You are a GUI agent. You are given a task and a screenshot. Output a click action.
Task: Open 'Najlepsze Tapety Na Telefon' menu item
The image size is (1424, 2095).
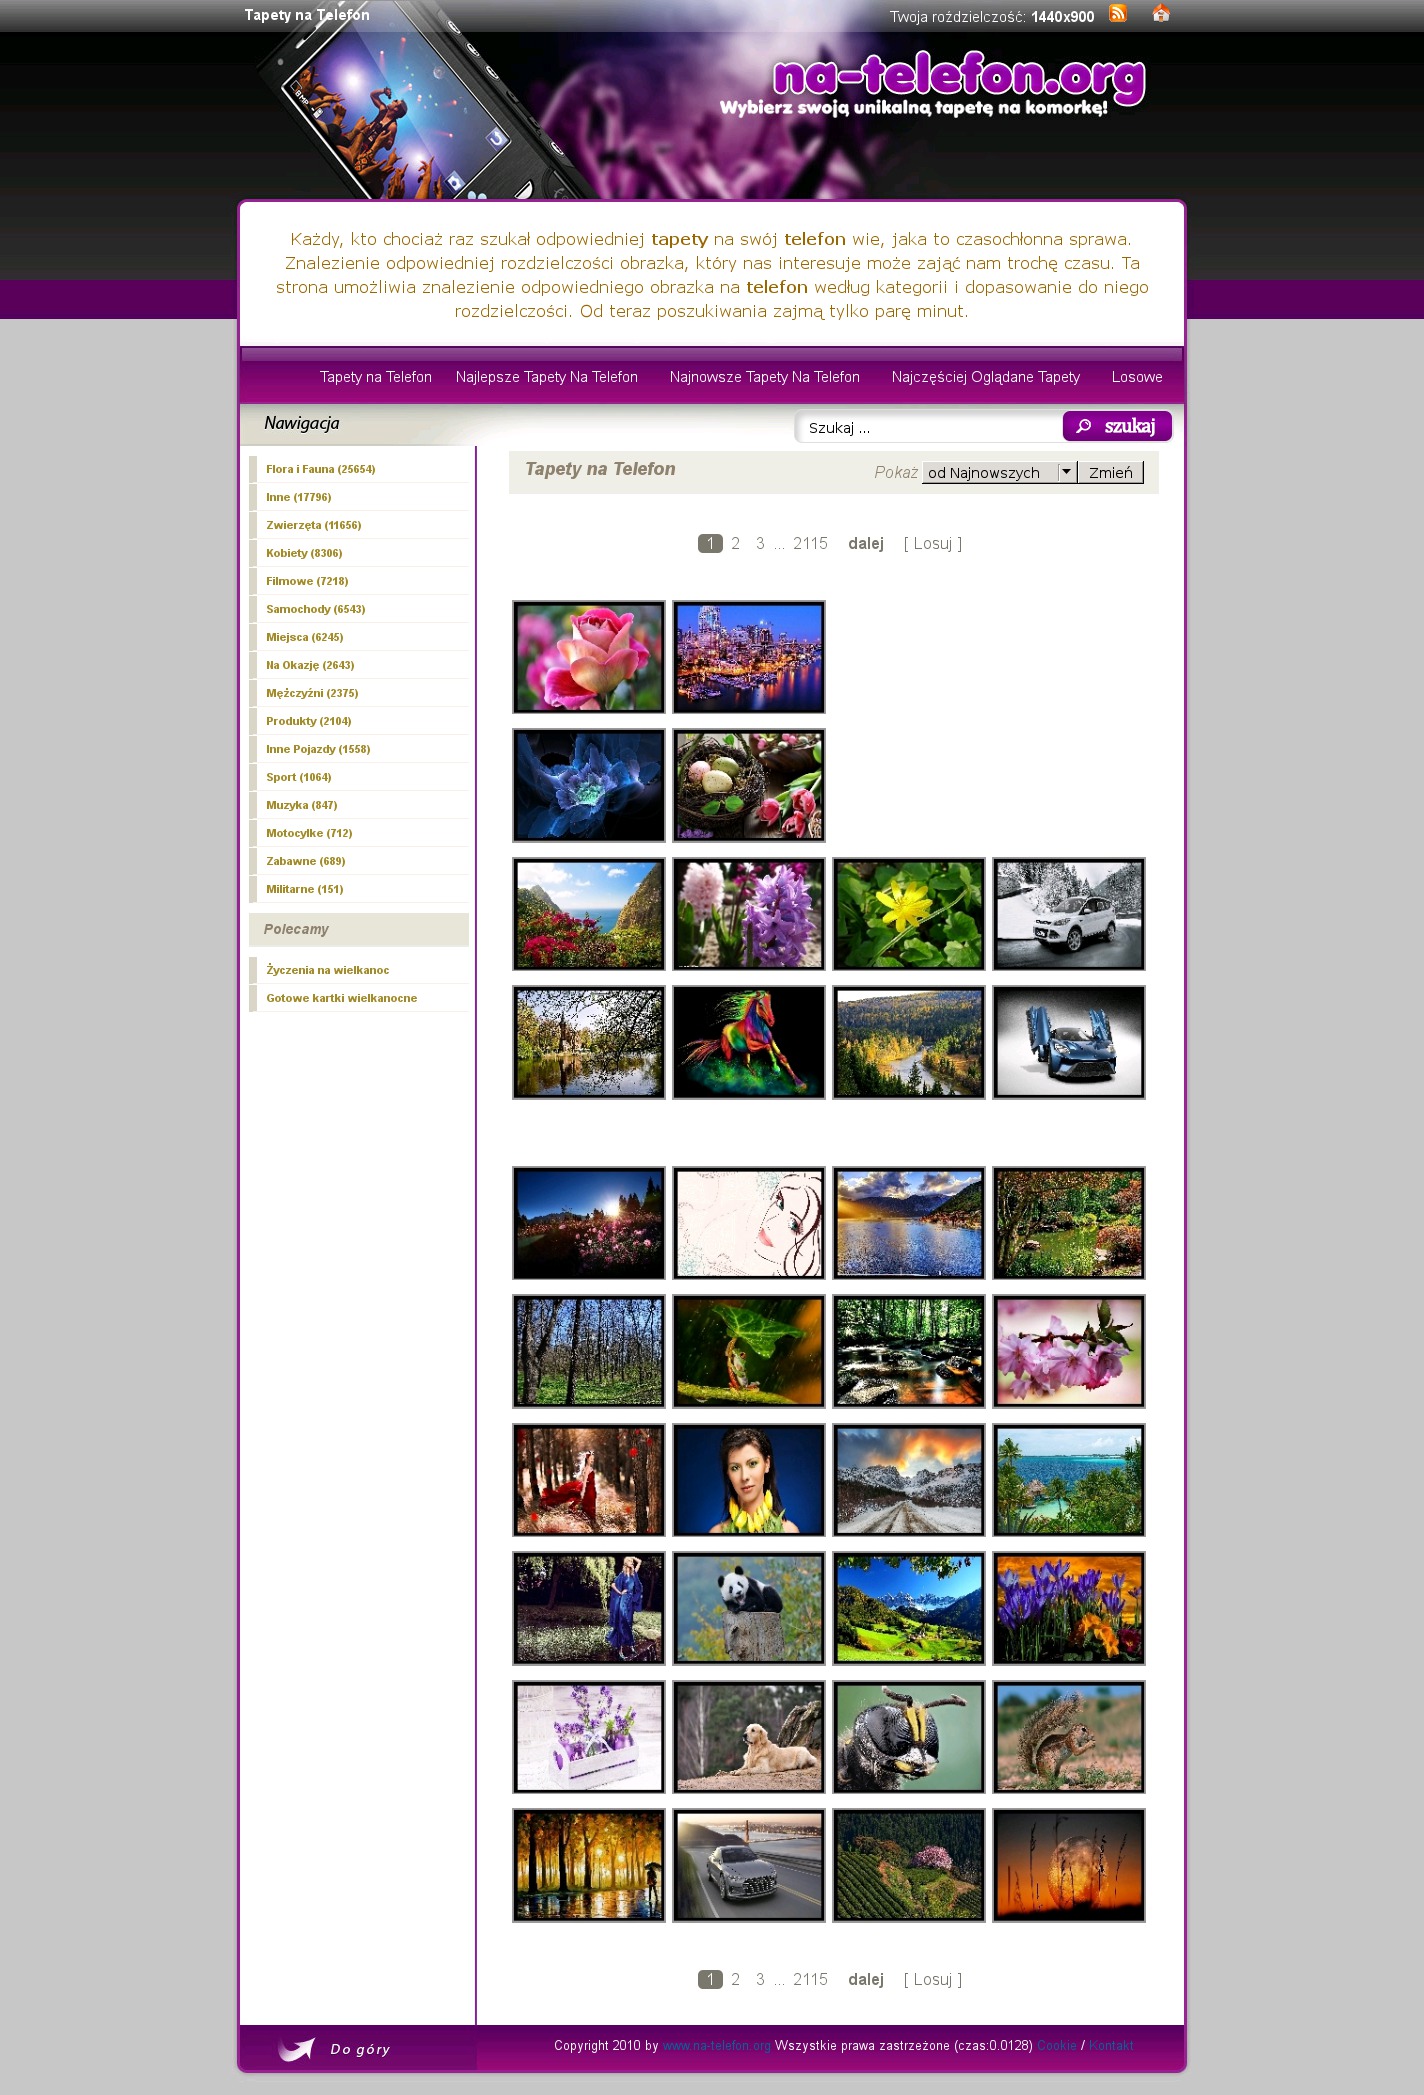(546, 377)
